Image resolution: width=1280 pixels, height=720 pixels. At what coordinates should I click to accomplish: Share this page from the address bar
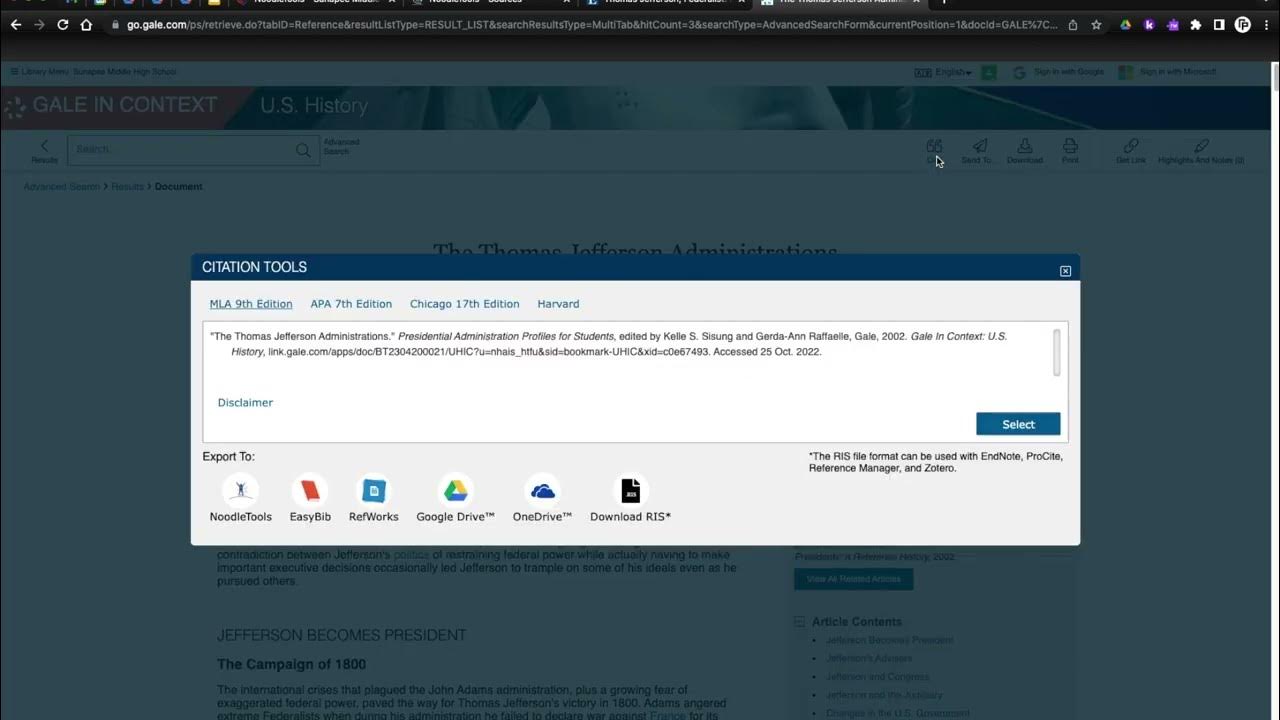tap(1073, 25)
